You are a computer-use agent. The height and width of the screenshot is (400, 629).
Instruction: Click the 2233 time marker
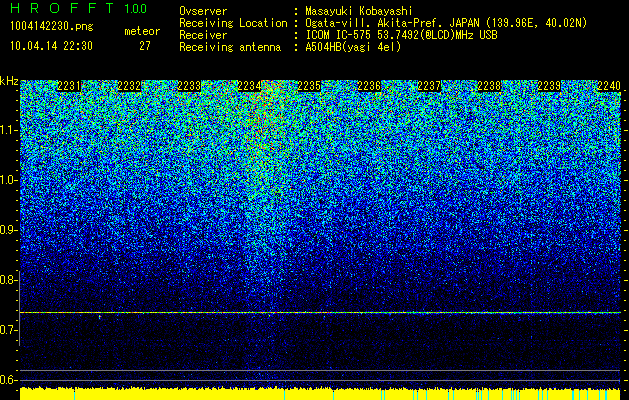[189, 86]
